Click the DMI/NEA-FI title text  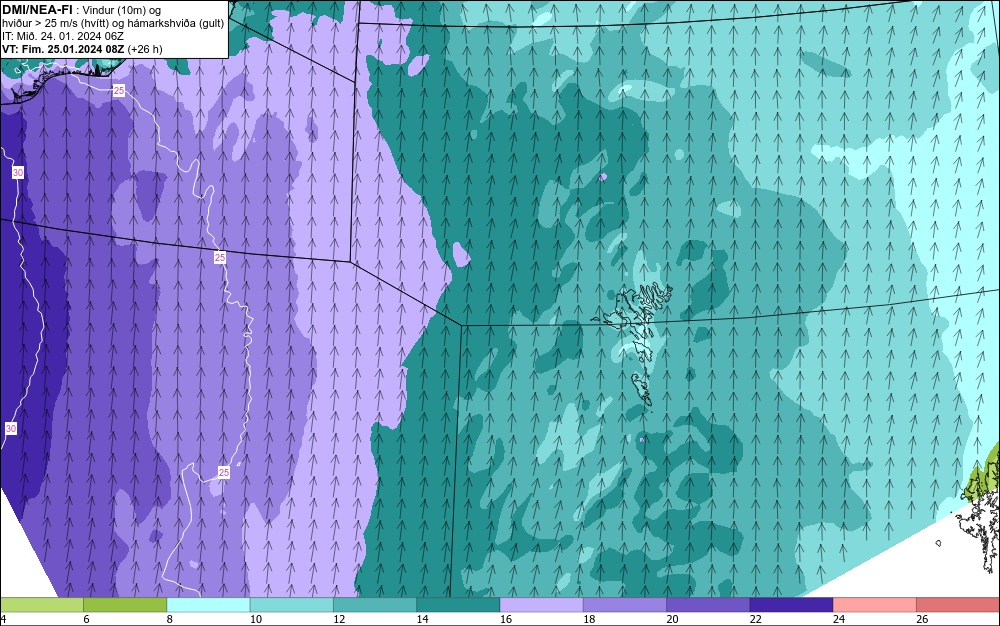click(x=36, y=10)
